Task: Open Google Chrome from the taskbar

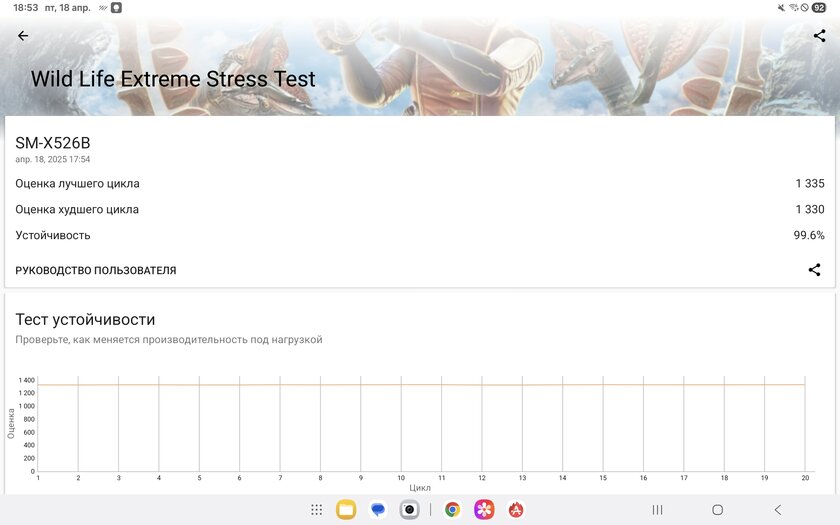Action: click(452, 509)
